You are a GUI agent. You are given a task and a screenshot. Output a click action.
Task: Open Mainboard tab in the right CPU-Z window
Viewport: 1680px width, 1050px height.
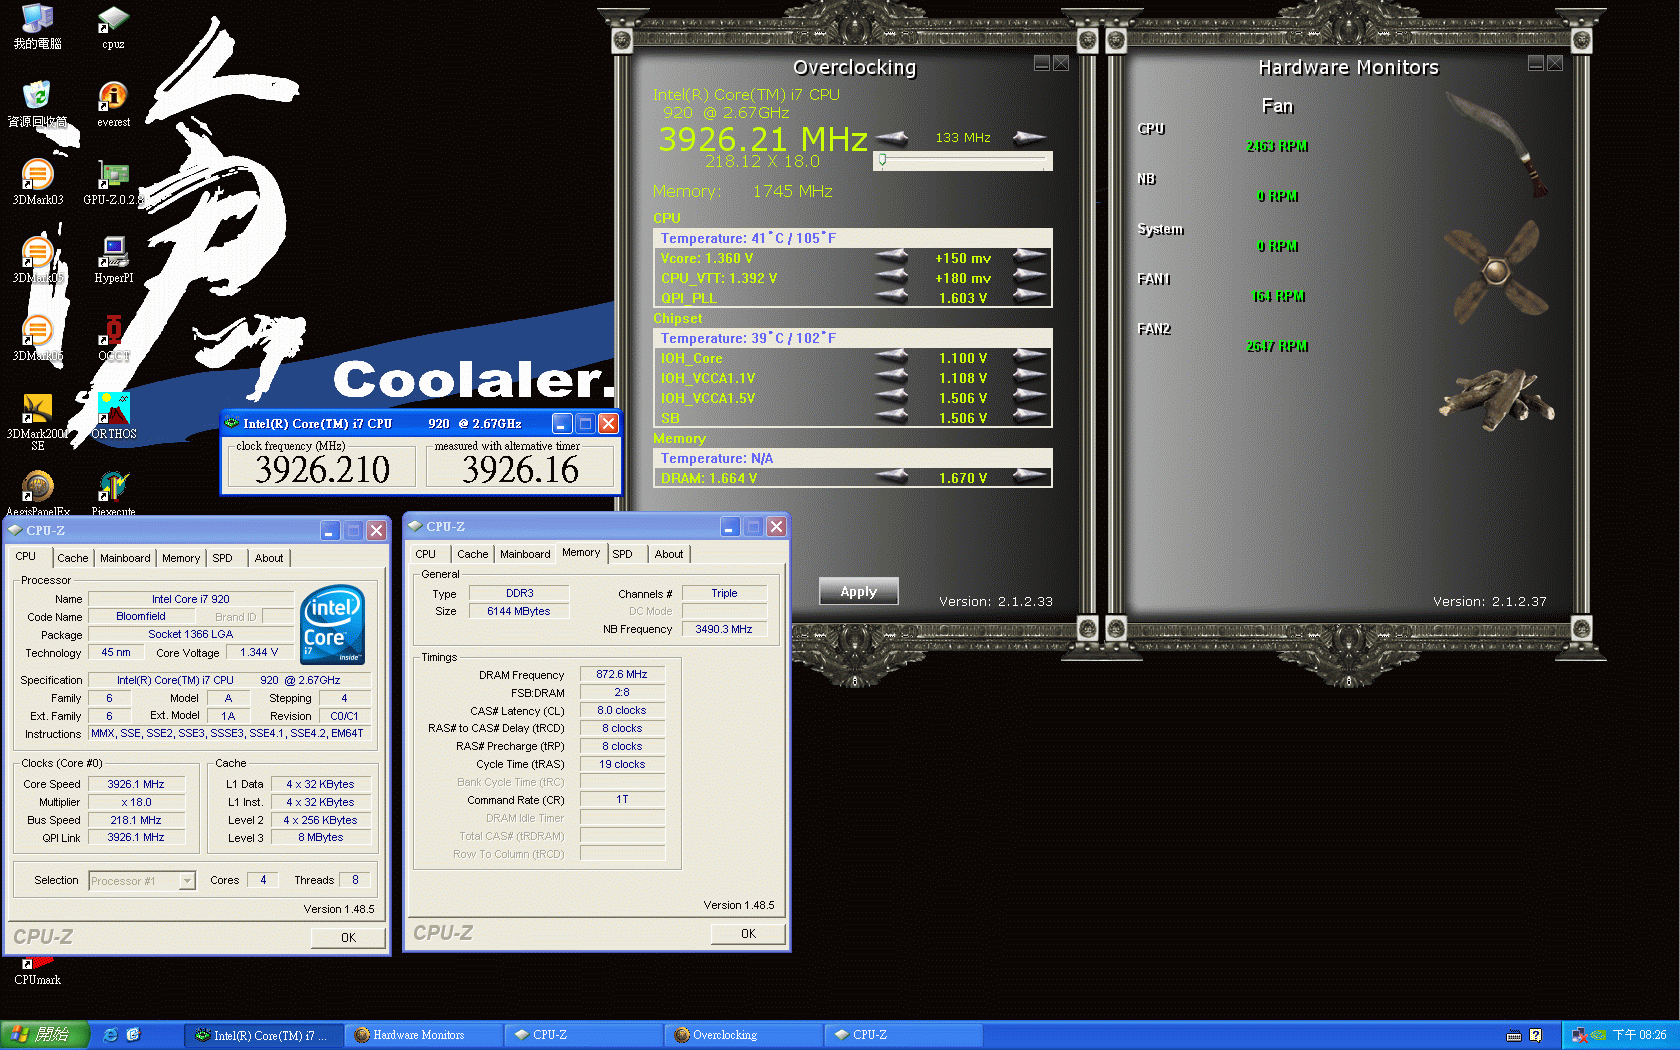pyautogui.click(x=525, y=554)
